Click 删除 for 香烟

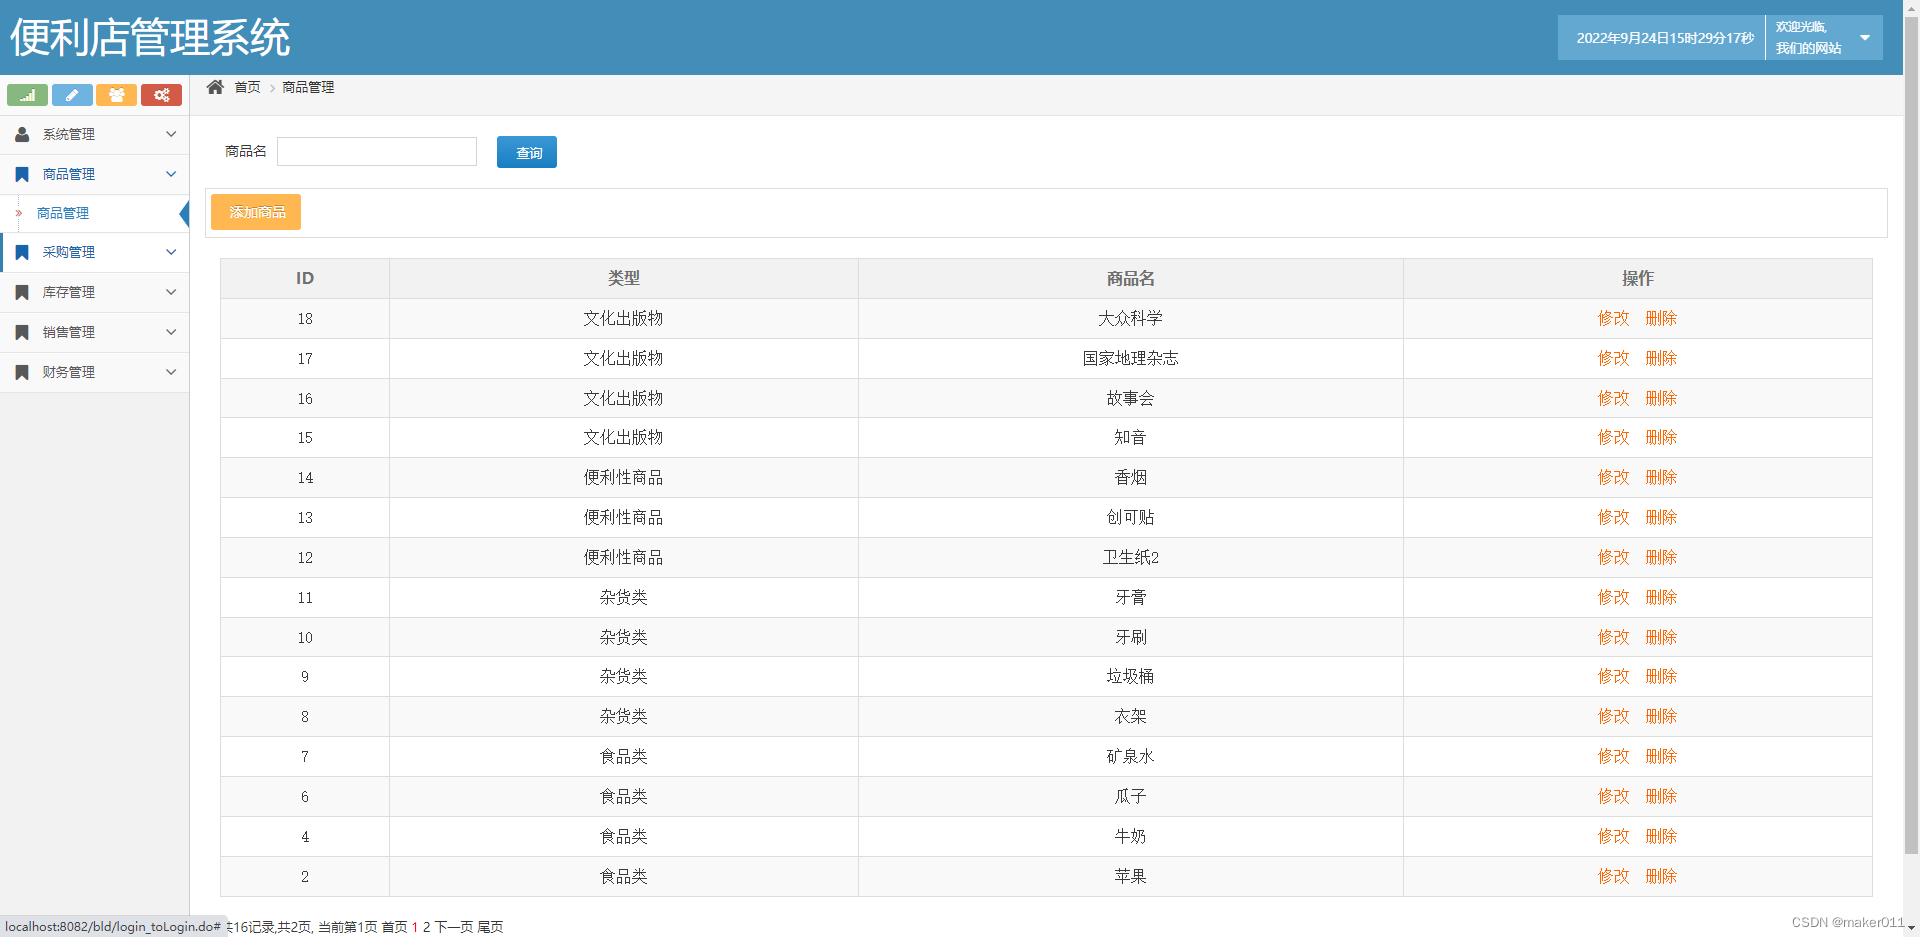[1661, 477]
